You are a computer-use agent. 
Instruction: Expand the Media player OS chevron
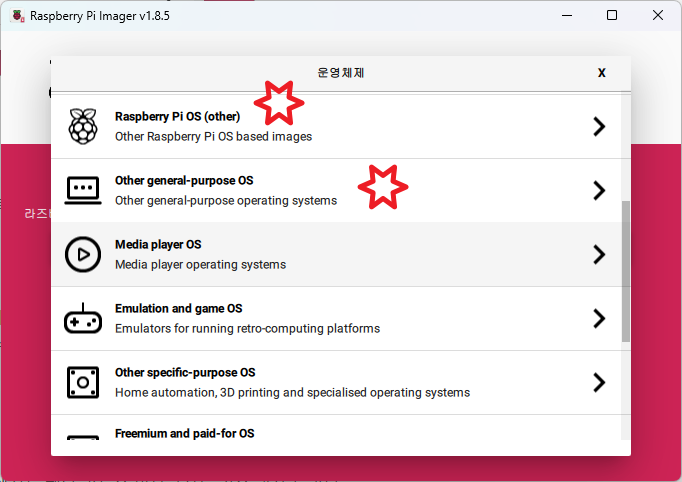599,254
